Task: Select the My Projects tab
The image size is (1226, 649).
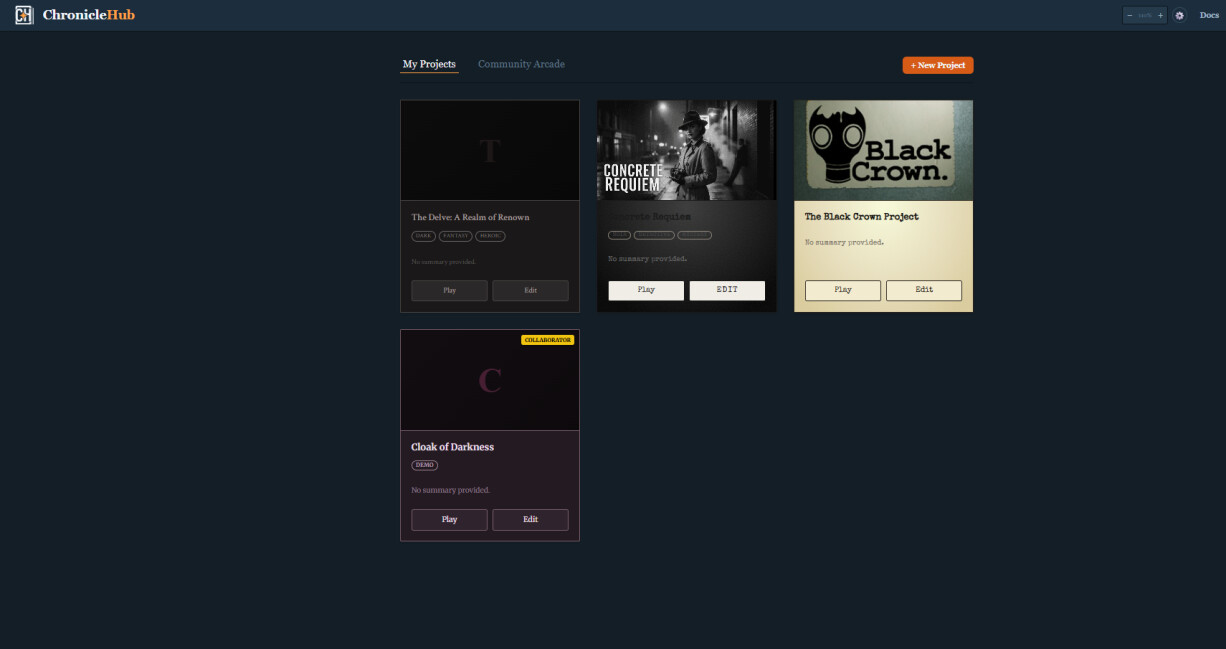Action: [x=429, y=64]
